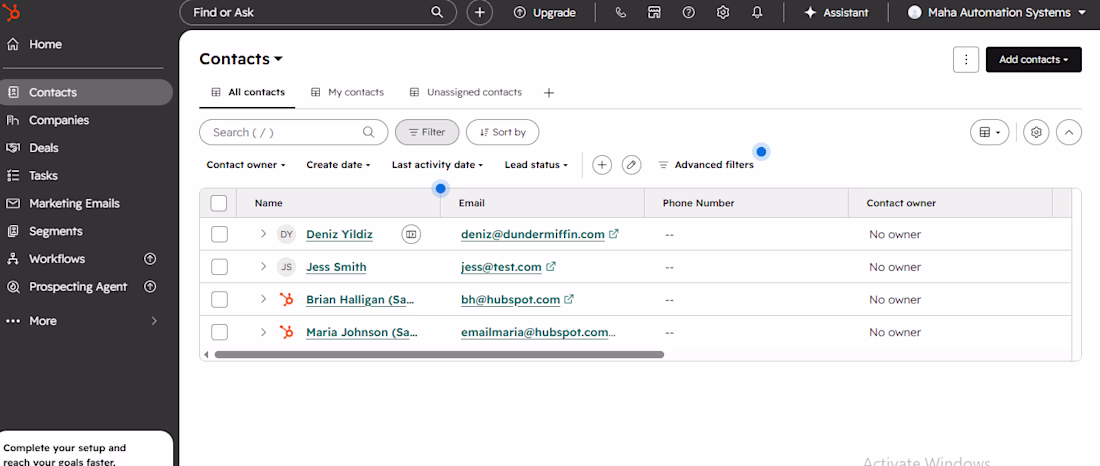
Task: Check the select all contacts checkbox
Action: (219, 203)
